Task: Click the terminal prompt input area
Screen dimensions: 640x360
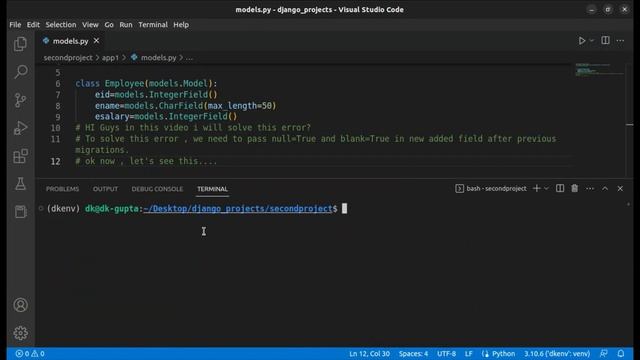Action: (x=344, y=209)
